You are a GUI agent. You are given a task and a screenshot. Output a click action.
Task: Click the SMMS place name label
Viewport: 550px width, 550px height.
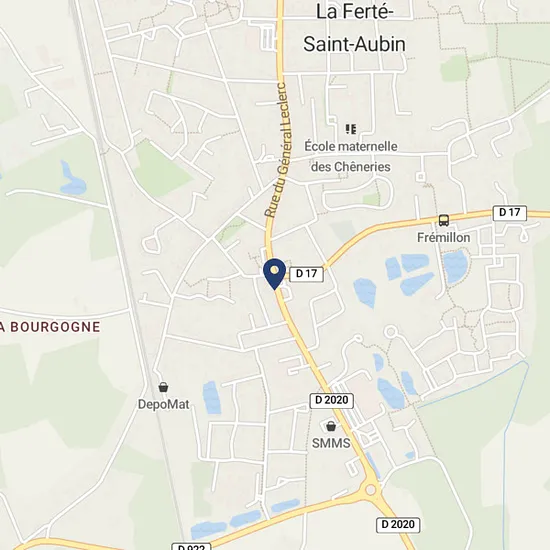331,443
